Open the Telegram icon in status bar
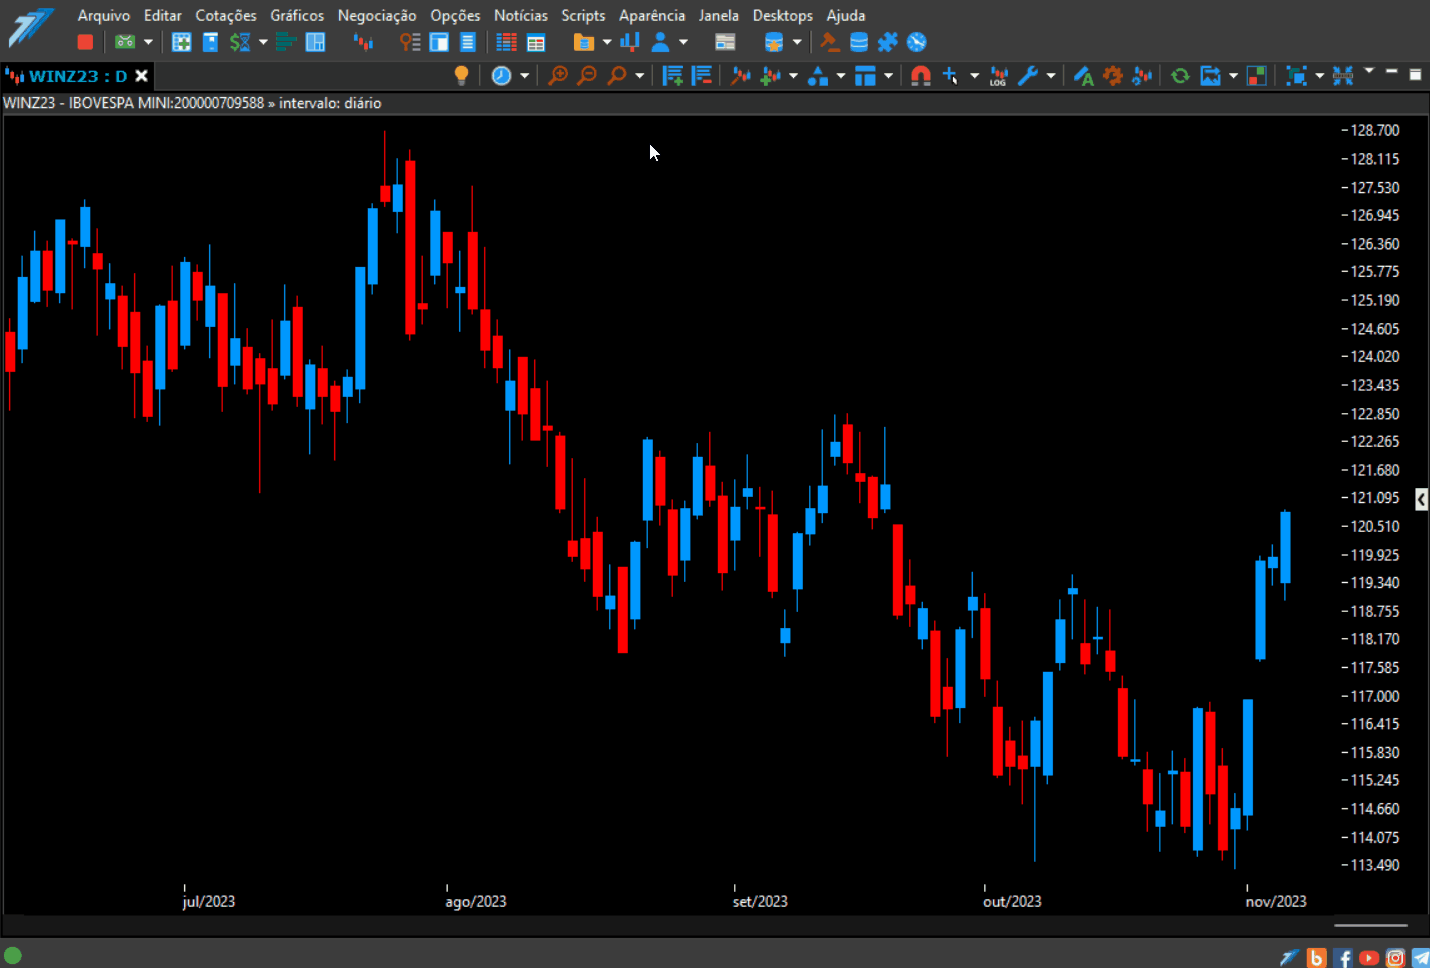The height and width of the screenshot is (968, 1430). pos(1420,958)
